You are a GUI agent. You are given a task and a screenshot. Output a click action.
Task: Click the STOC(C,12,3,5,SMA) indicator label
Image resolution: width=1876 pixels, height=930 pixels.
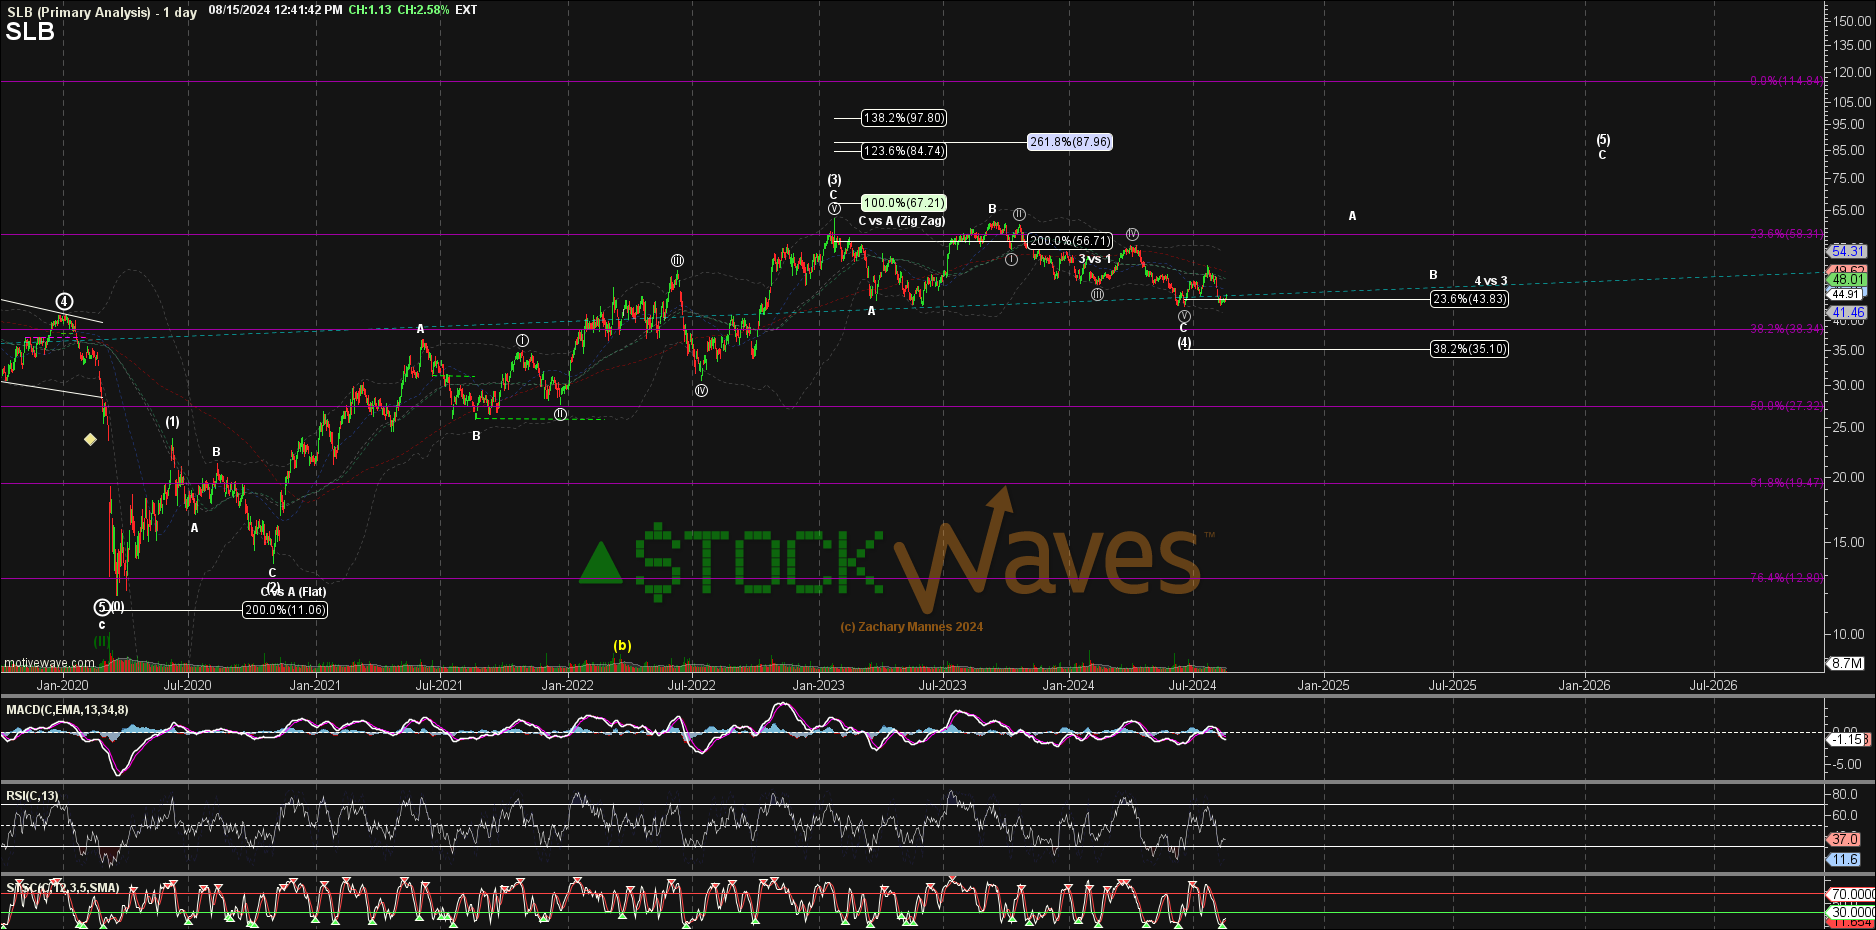point(63,888)
